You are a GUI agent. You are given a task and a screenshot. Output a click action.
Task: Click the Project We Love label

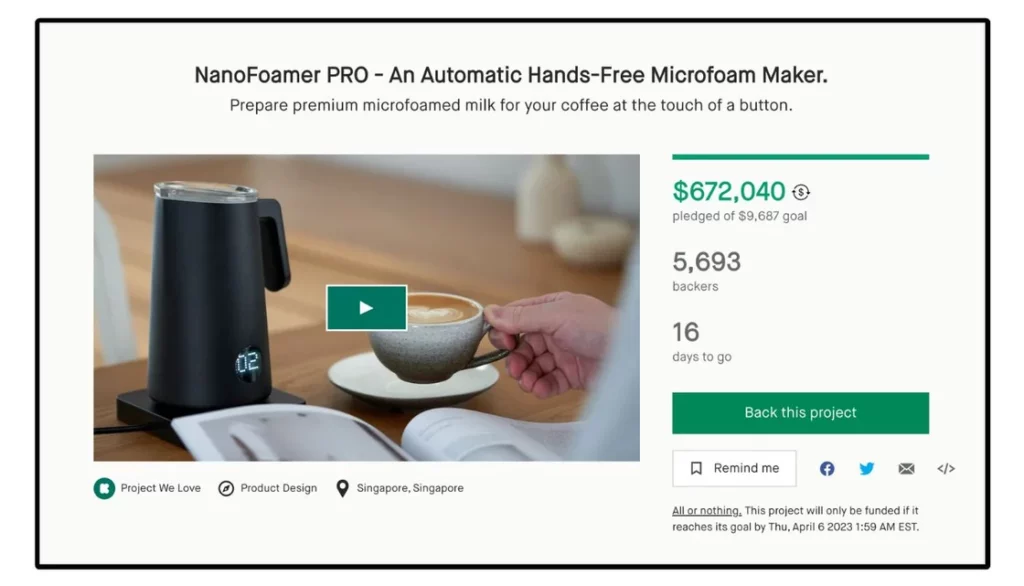(x=160, y=488)
